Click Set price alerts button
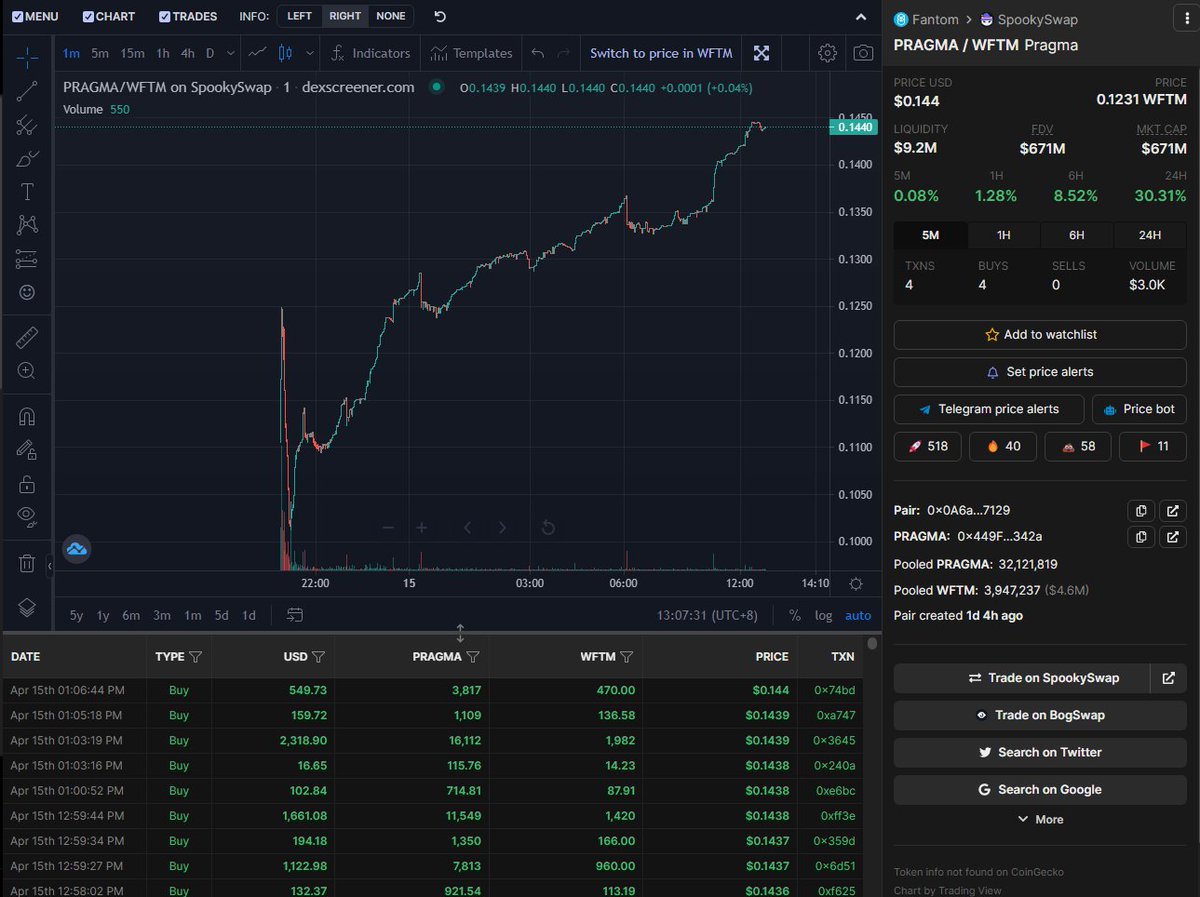This screenshot has width=1200, height=897. pos(1040,372)
